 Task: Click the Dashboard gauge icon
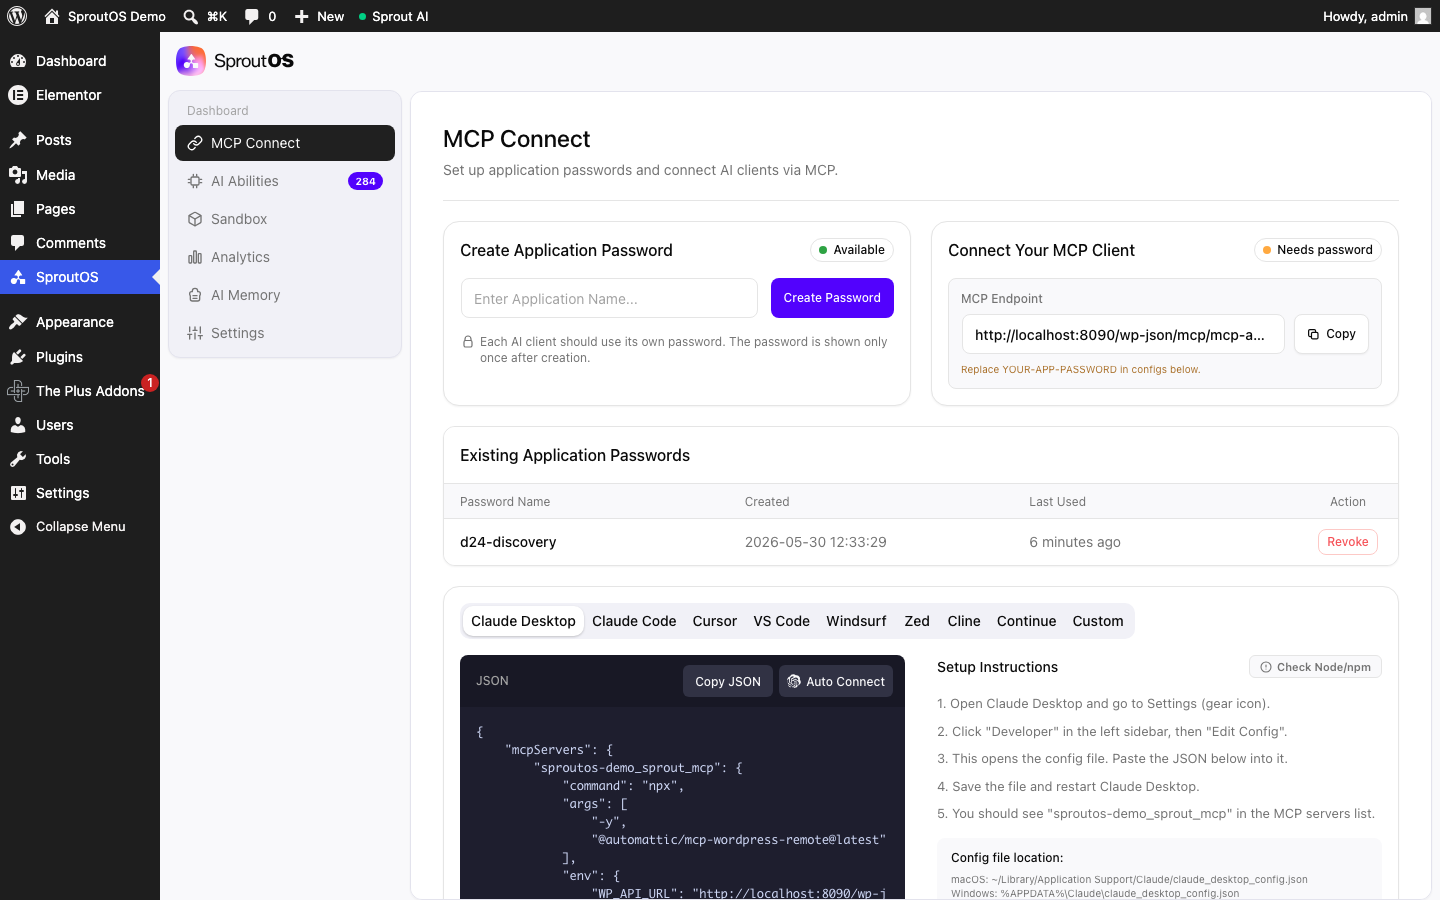(18, 61)
